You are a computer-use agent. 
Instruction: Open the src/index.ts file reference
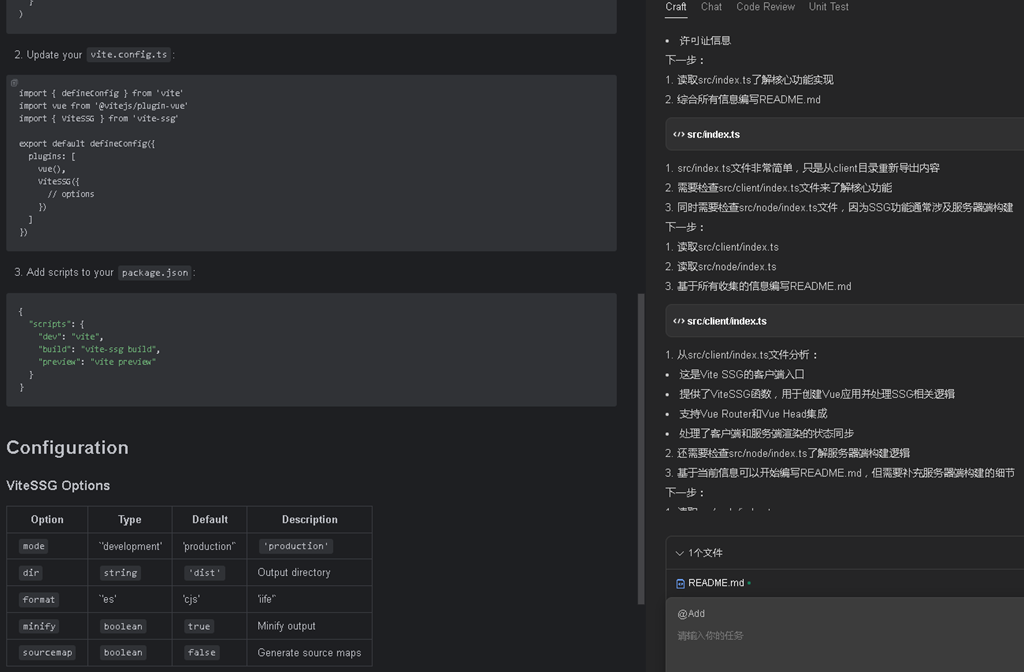click(713, 135)
